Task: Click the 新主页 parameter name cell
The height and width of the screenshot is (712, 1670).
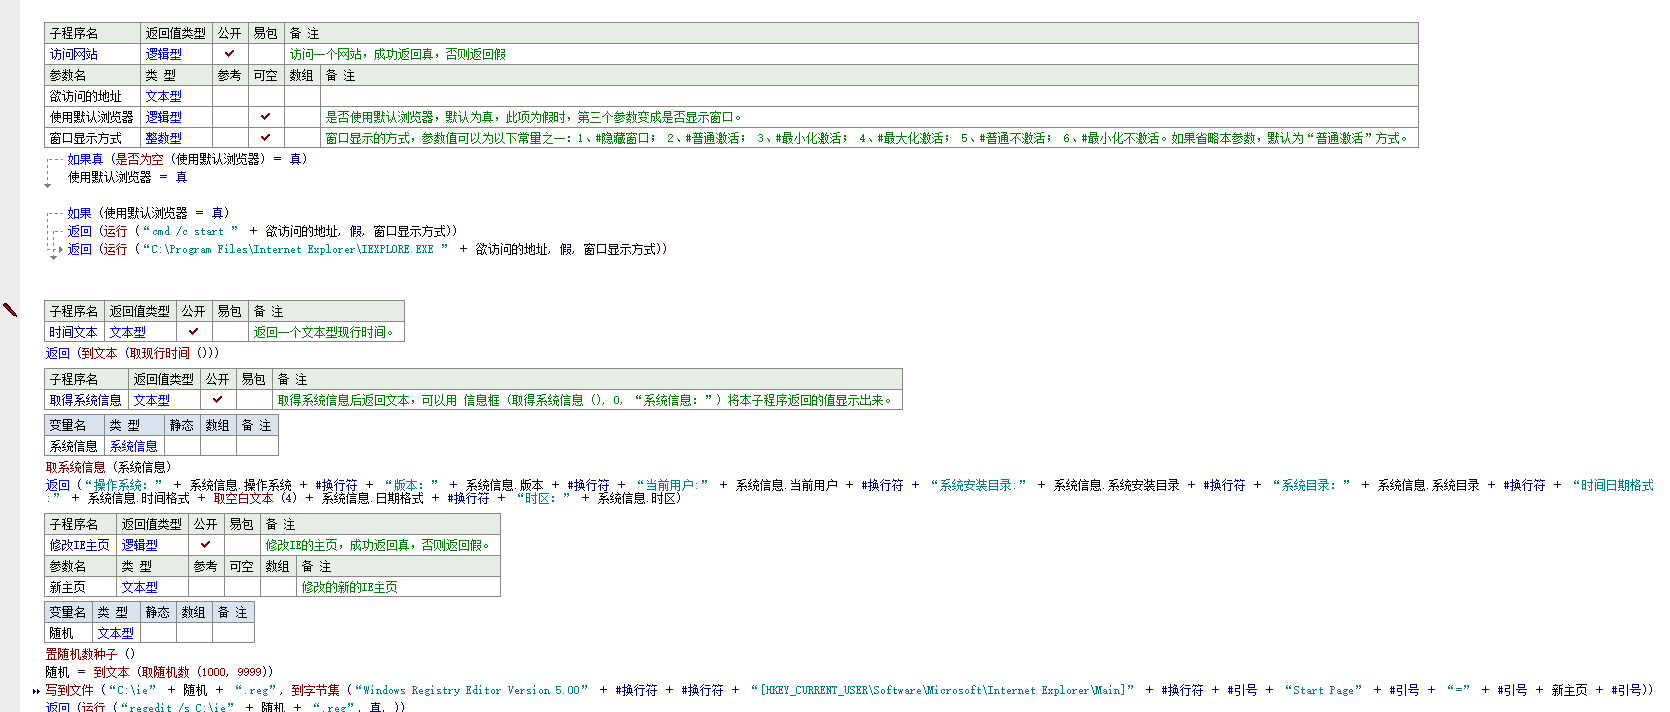Action: coord(68,587)
